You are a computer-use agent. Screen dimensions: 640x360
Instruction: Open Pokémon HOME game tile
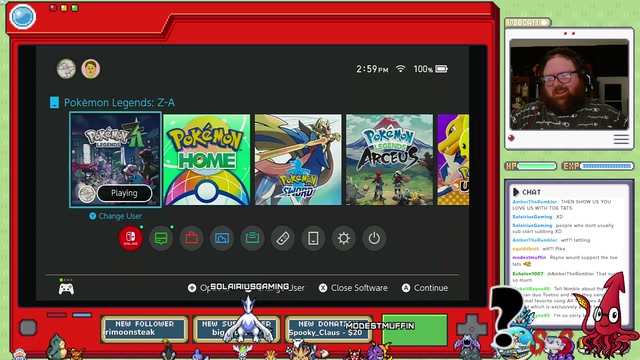pos(207,160)
